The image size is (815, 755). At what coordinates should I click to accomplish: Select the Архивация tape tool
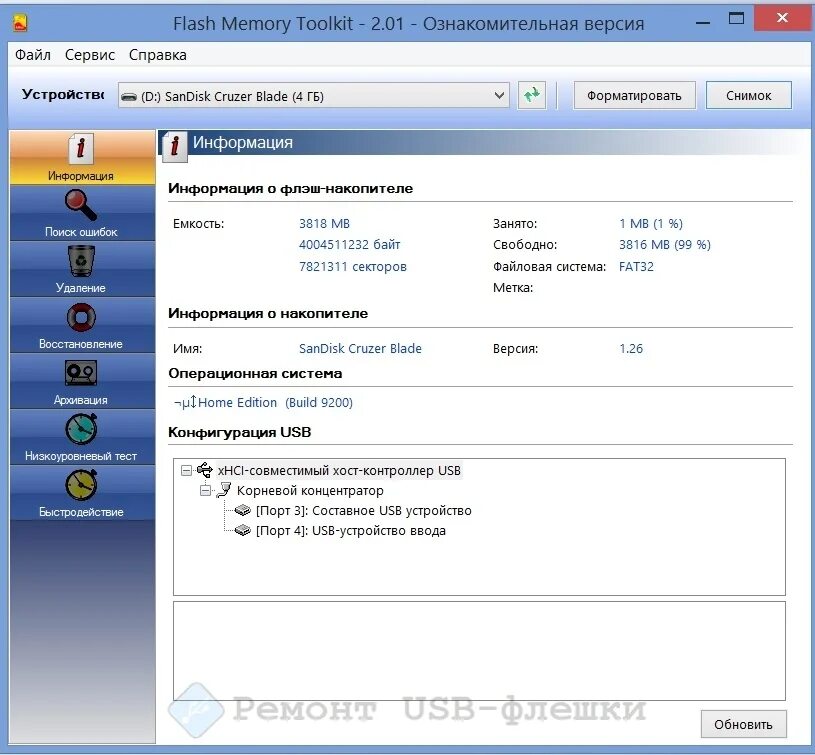pos(82,382)
